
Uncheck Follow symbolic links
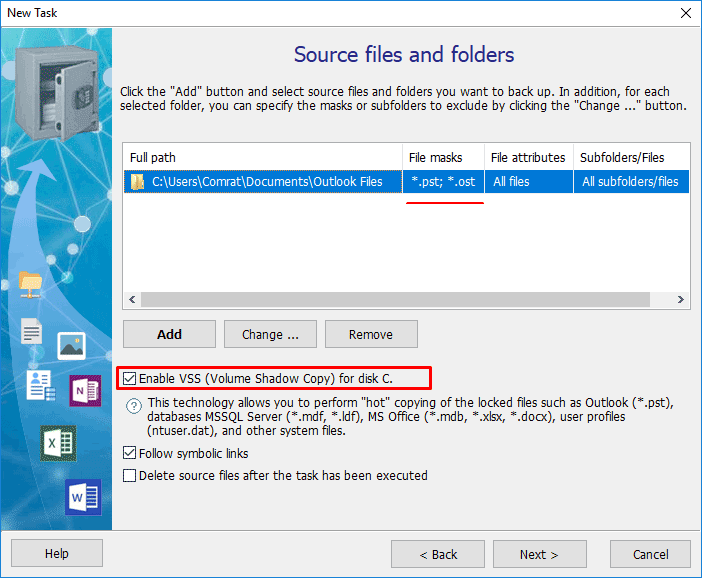pos(129,453)
